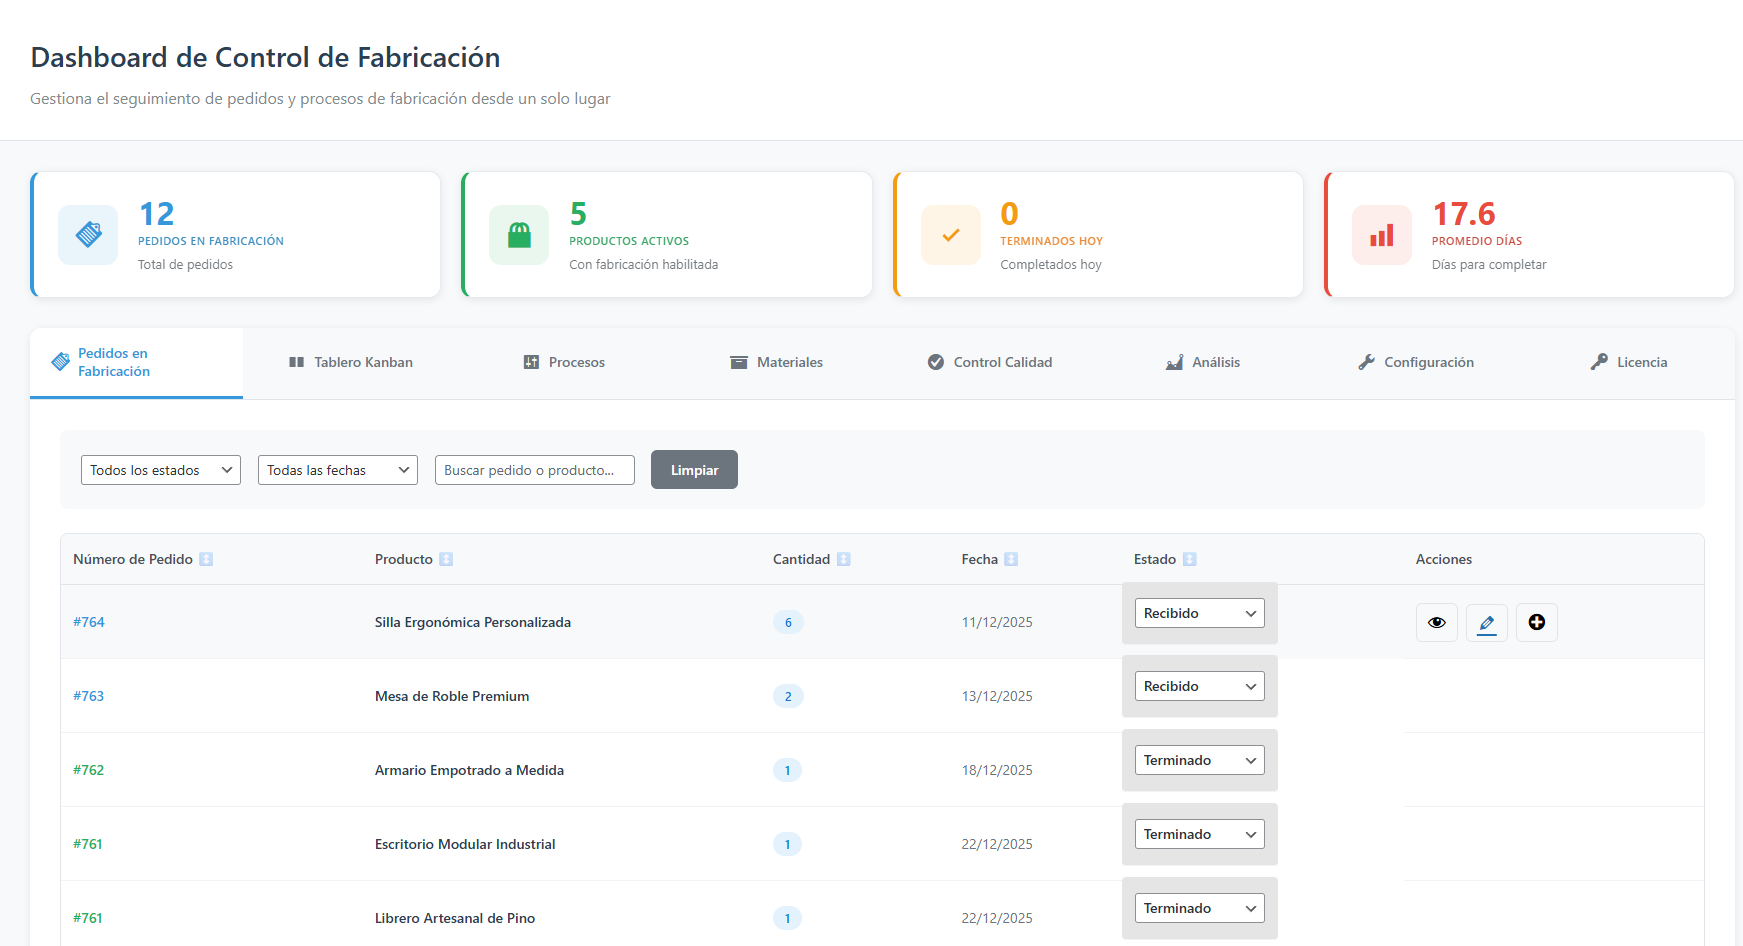
Task: Open order link #763
Action: (88, 696)
